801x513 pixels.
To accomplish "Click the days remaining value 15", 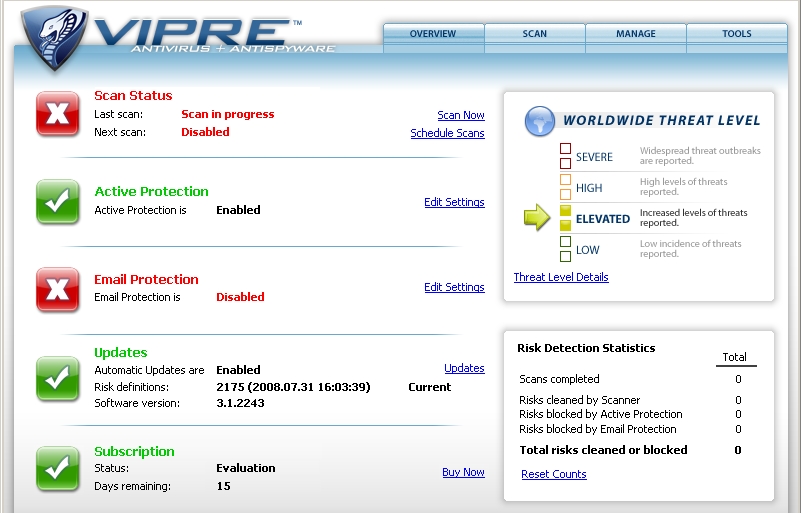I will pos(224,486).
